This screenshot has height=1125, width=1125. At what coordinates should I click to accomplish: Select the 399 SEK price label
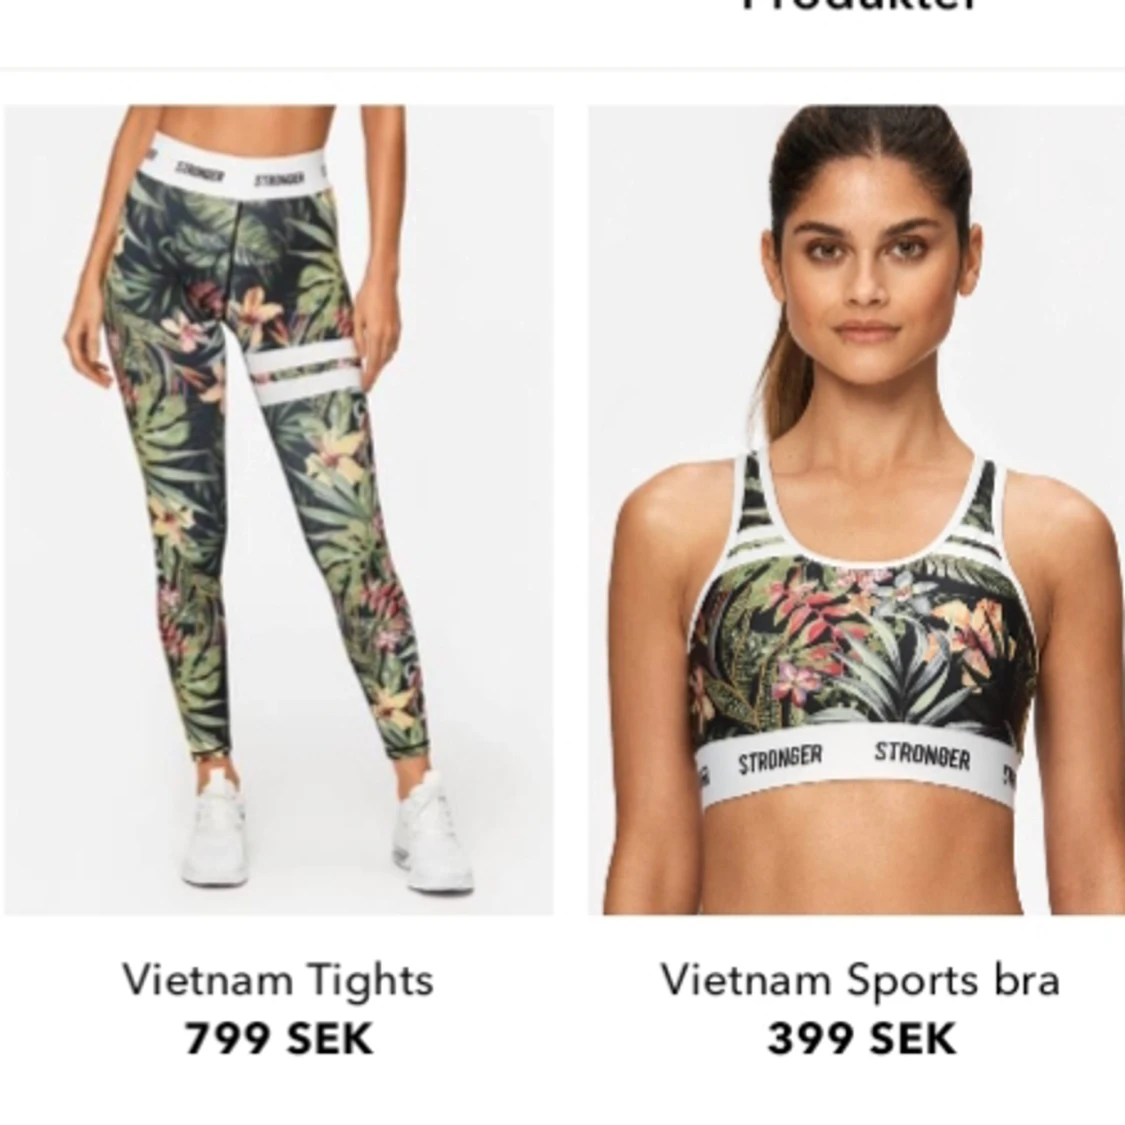(x=862, y=1038)
